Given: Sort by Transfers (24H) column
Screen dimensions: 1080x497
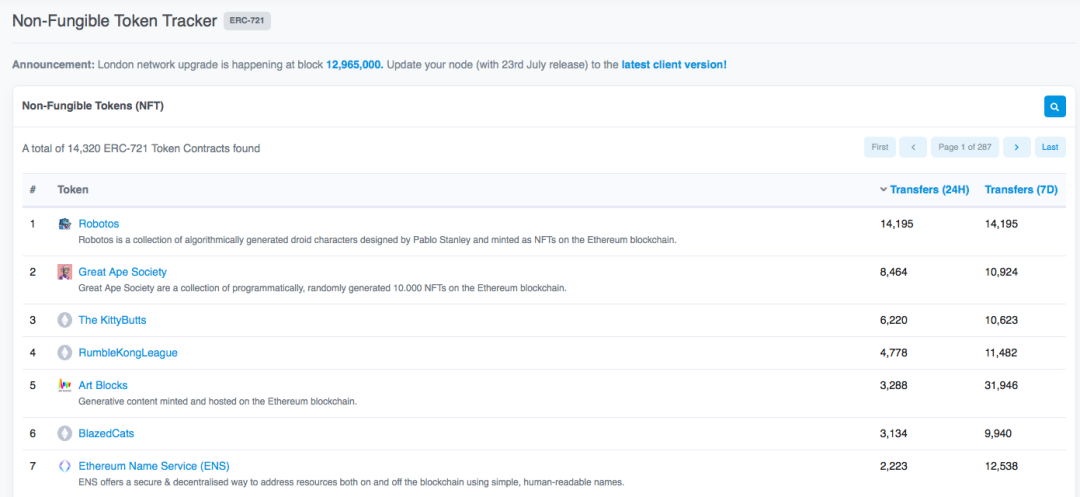Looking at the screenshot, I should [929, 189].
